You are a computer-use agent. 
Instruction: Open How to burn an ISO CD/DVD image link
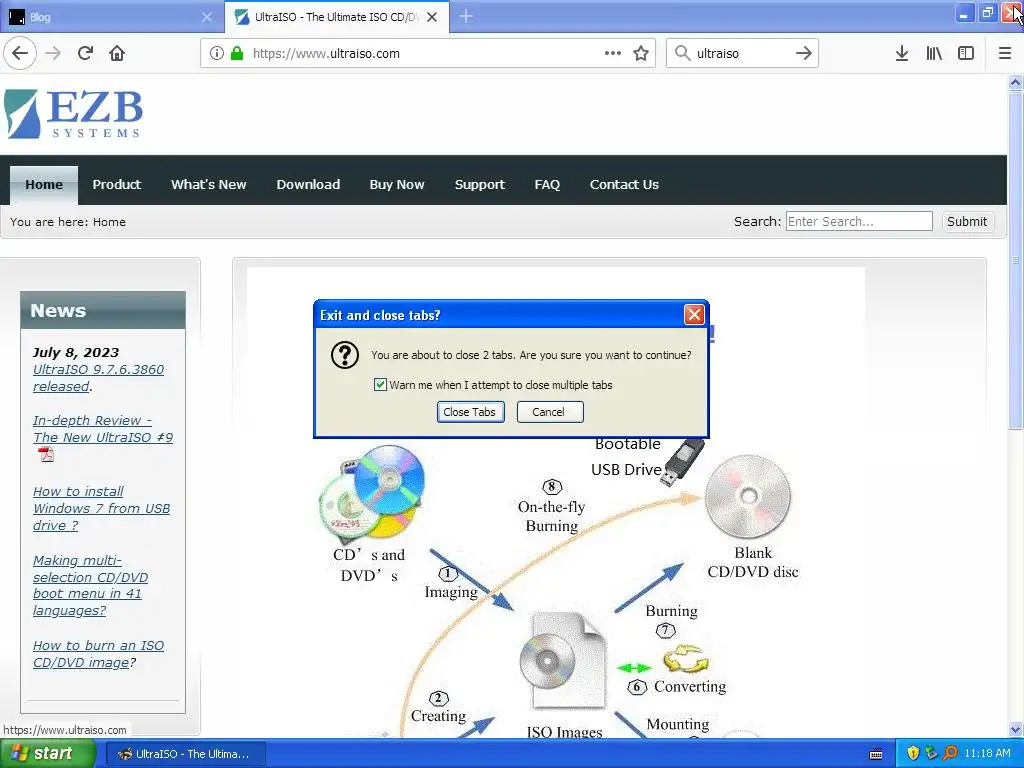(x=98, y=654)
